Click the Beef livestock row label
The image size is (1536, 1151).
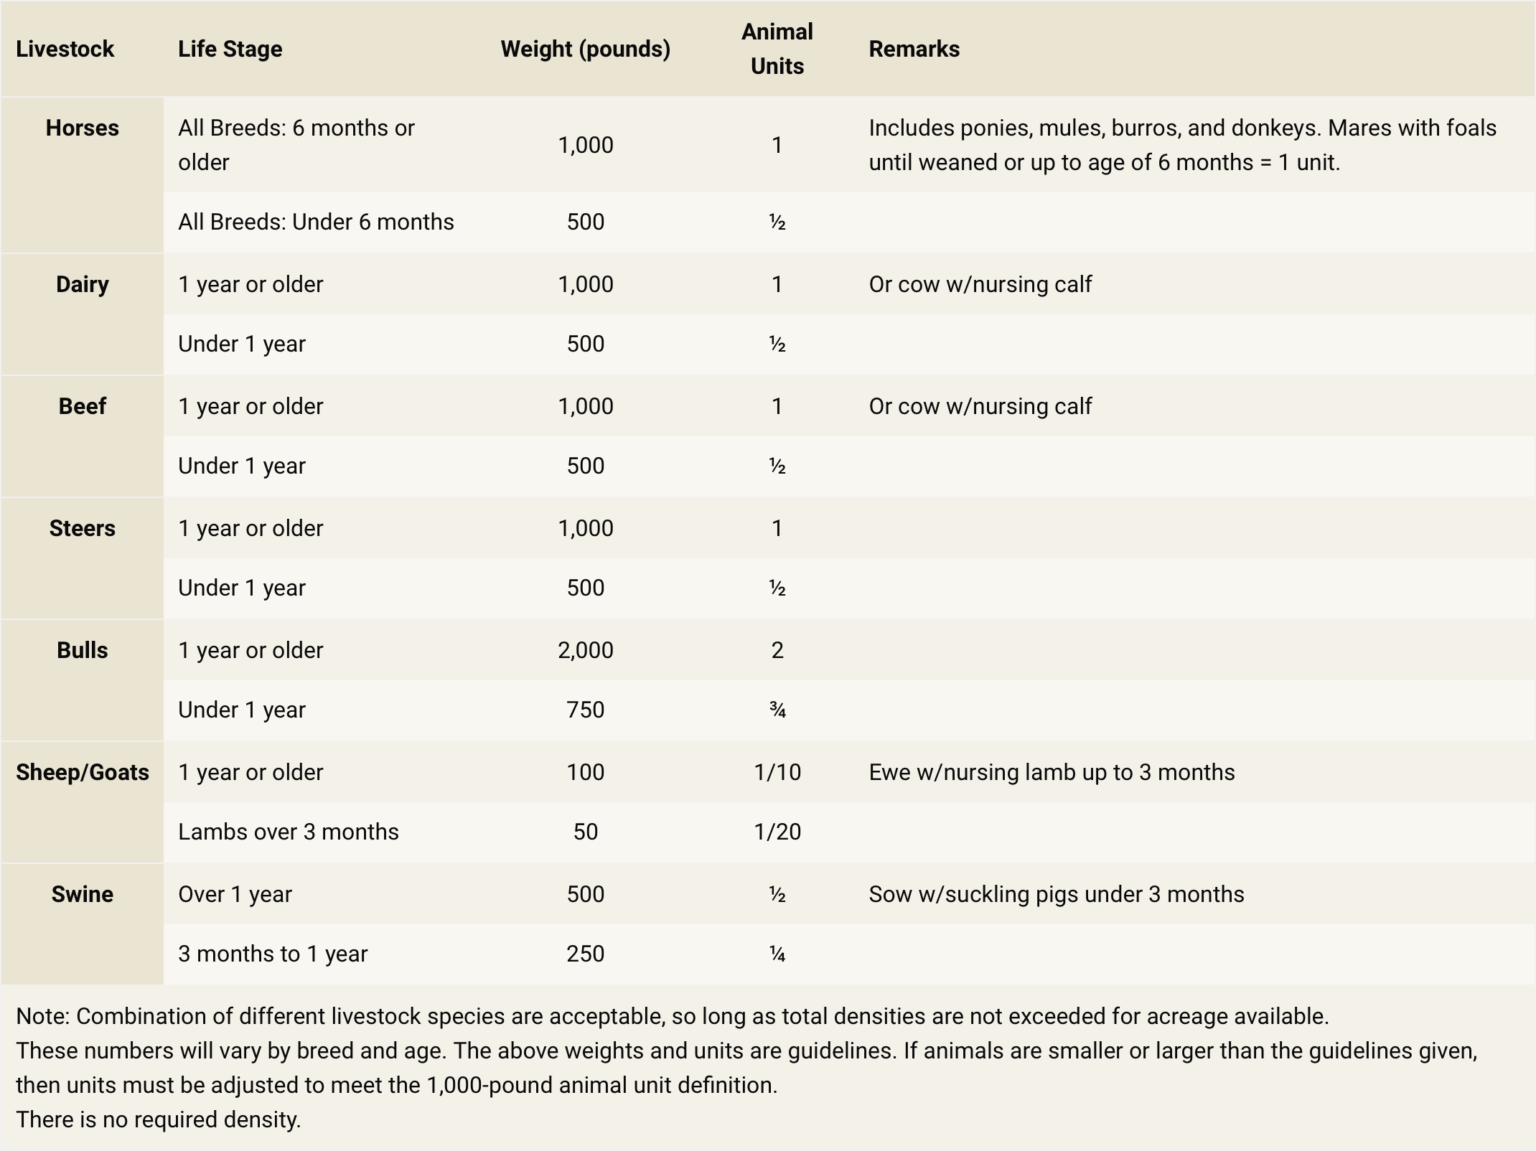pyautogui.click(x=82, y=406)
